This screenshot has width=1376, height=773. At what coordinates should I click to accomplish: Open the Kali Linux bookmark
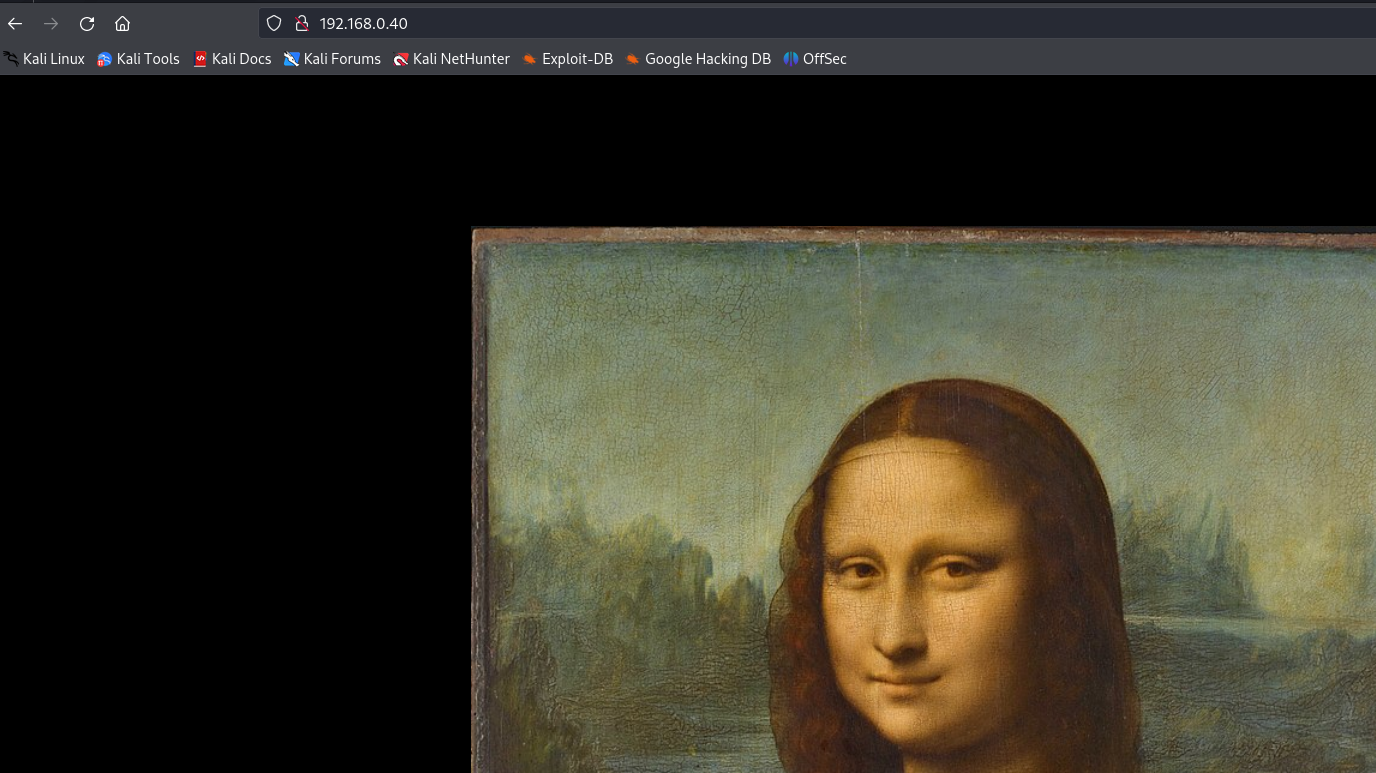[44, 59]
